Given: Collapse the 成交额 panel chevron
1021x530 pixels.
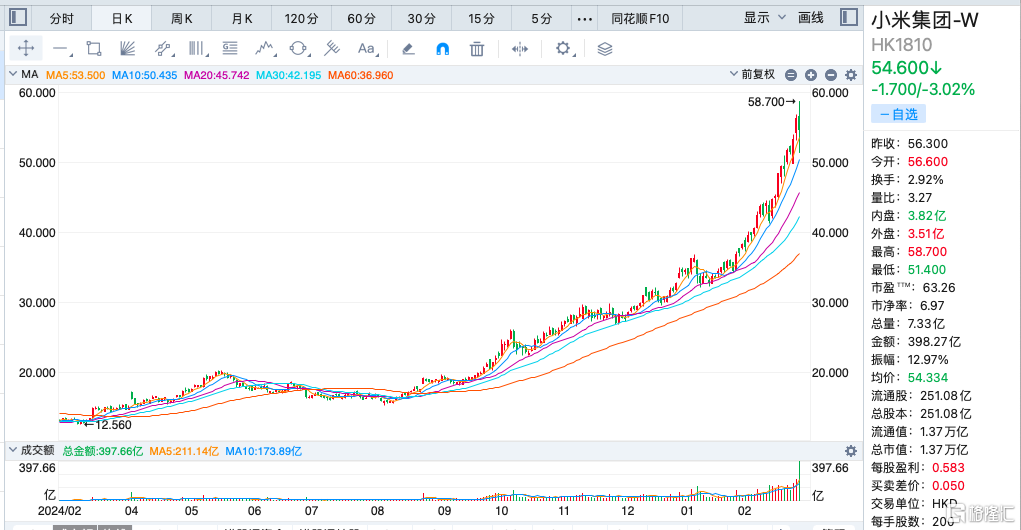Looking at the screenshot, I should [x=12, y=450].
